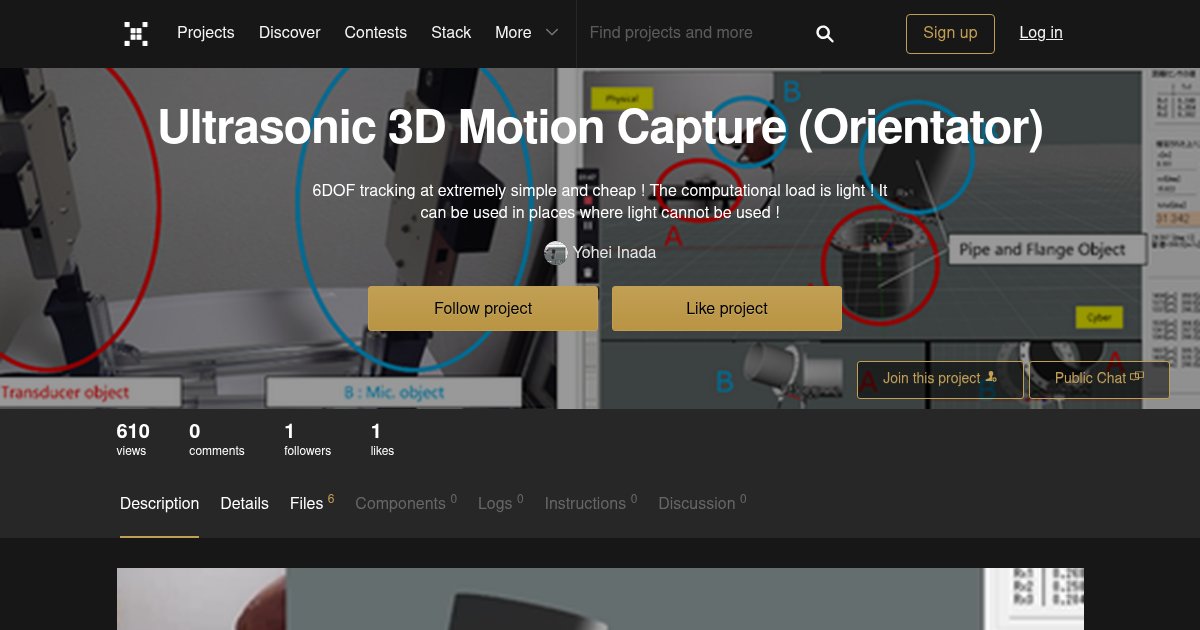
Task: Open the project image below the tabs
Action: [x=600, y=599]
